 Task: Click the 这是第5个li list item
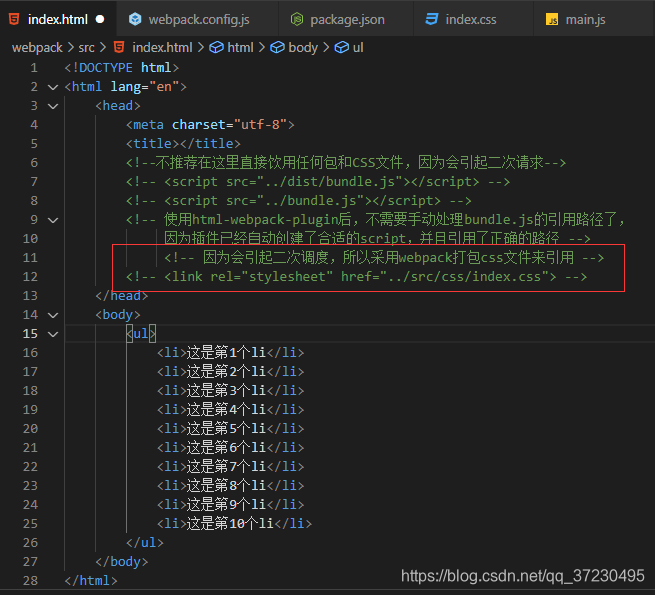point(231,429)
